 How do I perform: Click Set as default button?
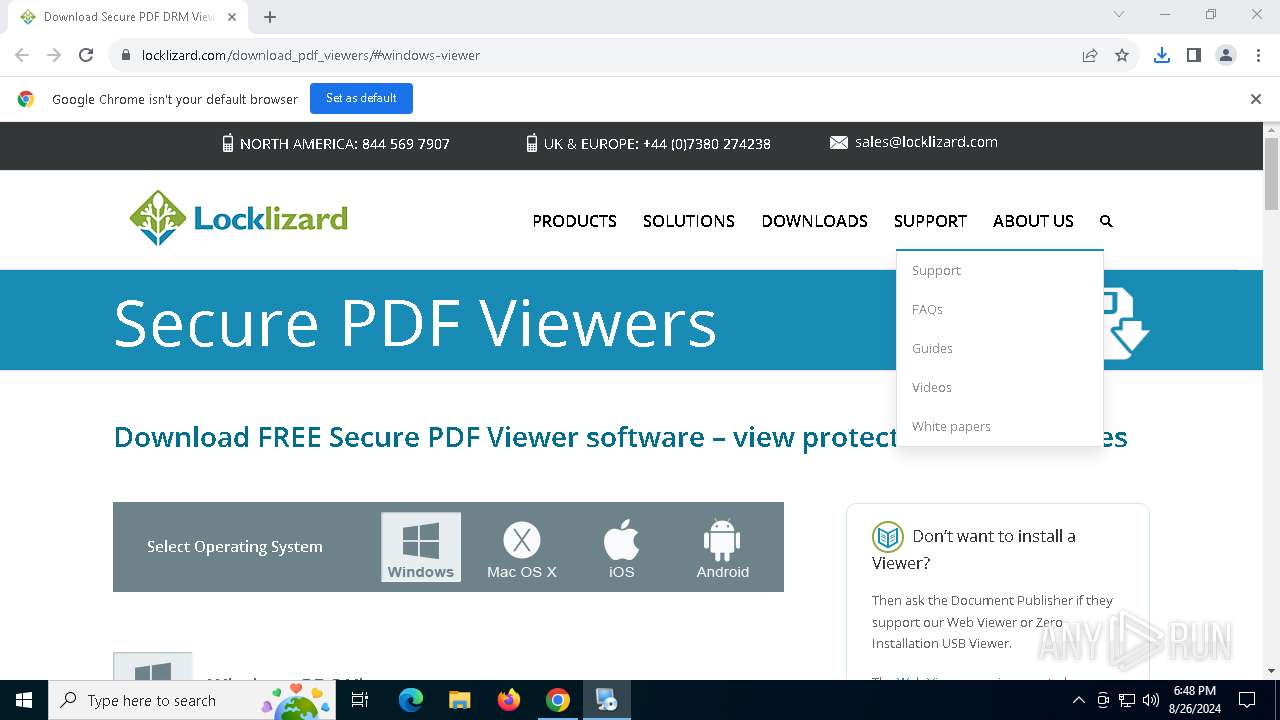click(x=361, y=98)
